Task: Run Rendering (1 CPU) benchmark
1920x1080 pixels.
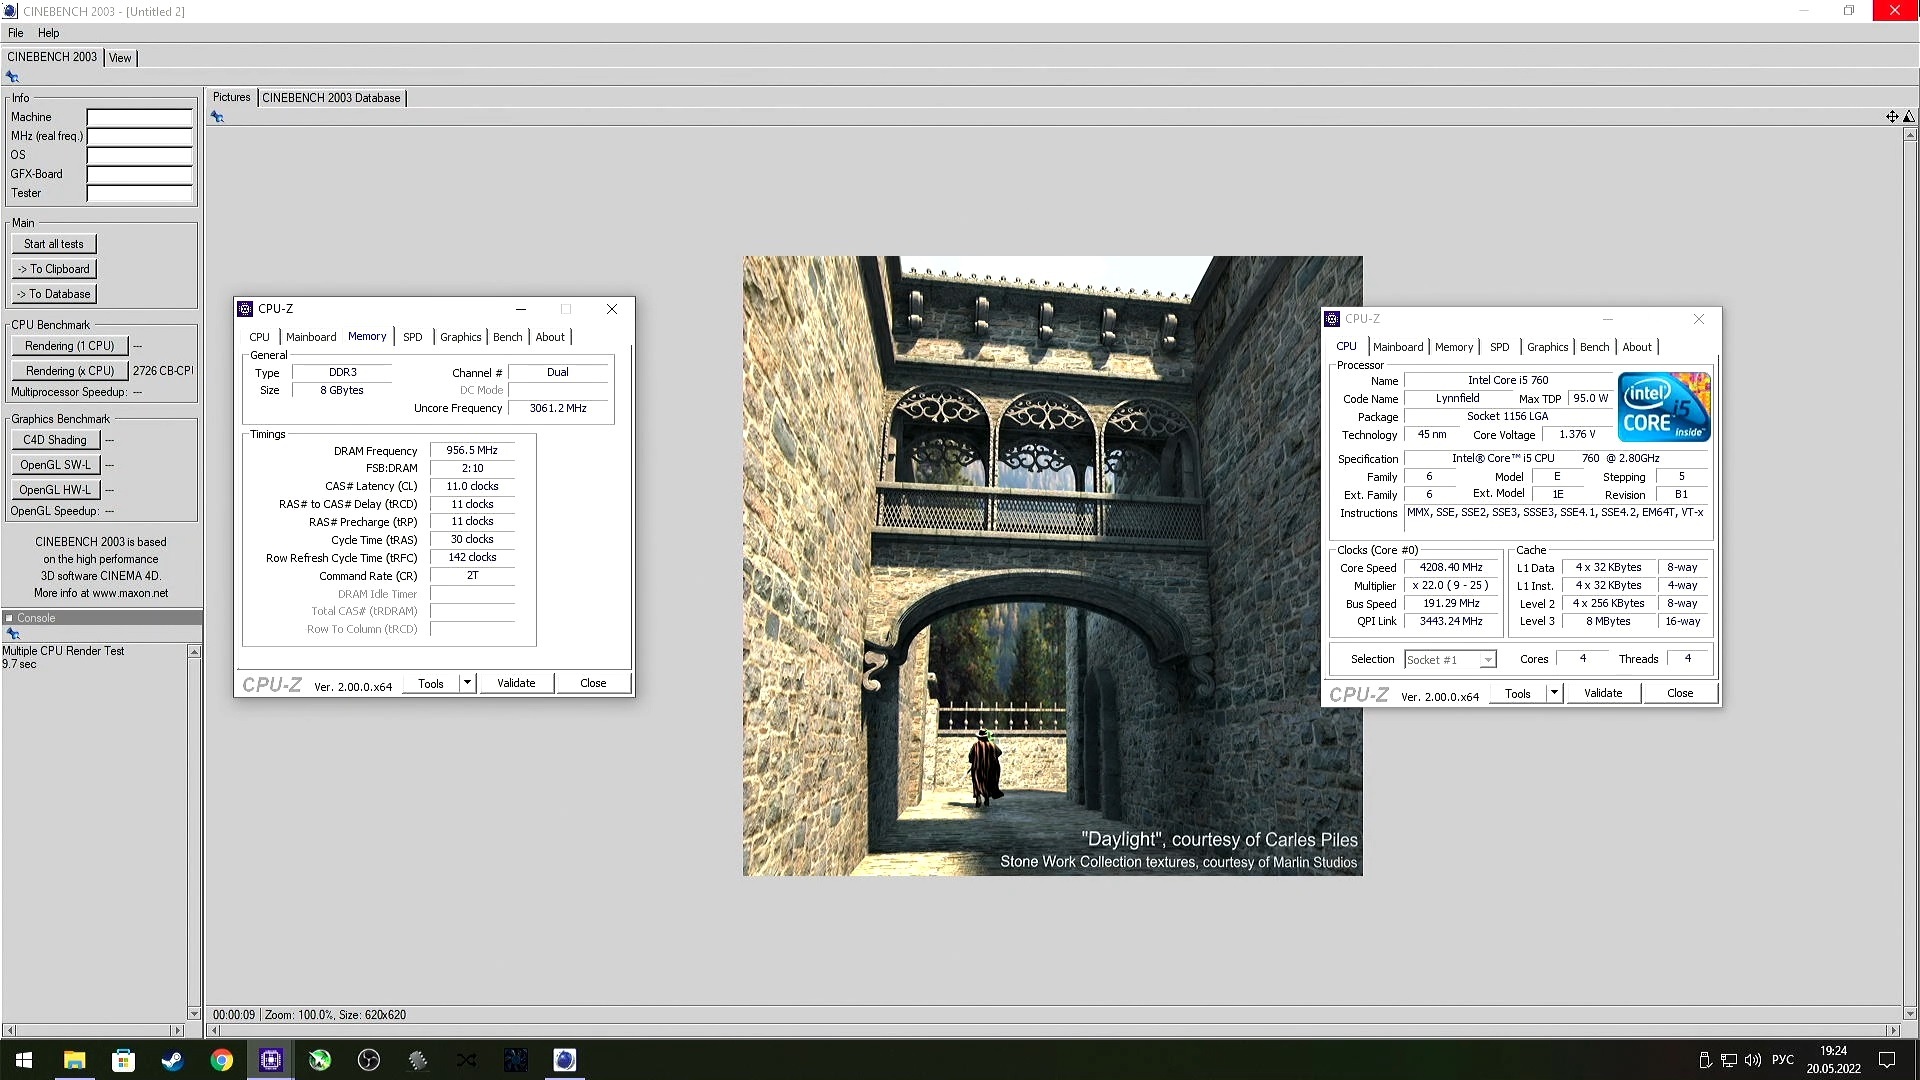Action: pyautogui.click(x=70, y=346)
